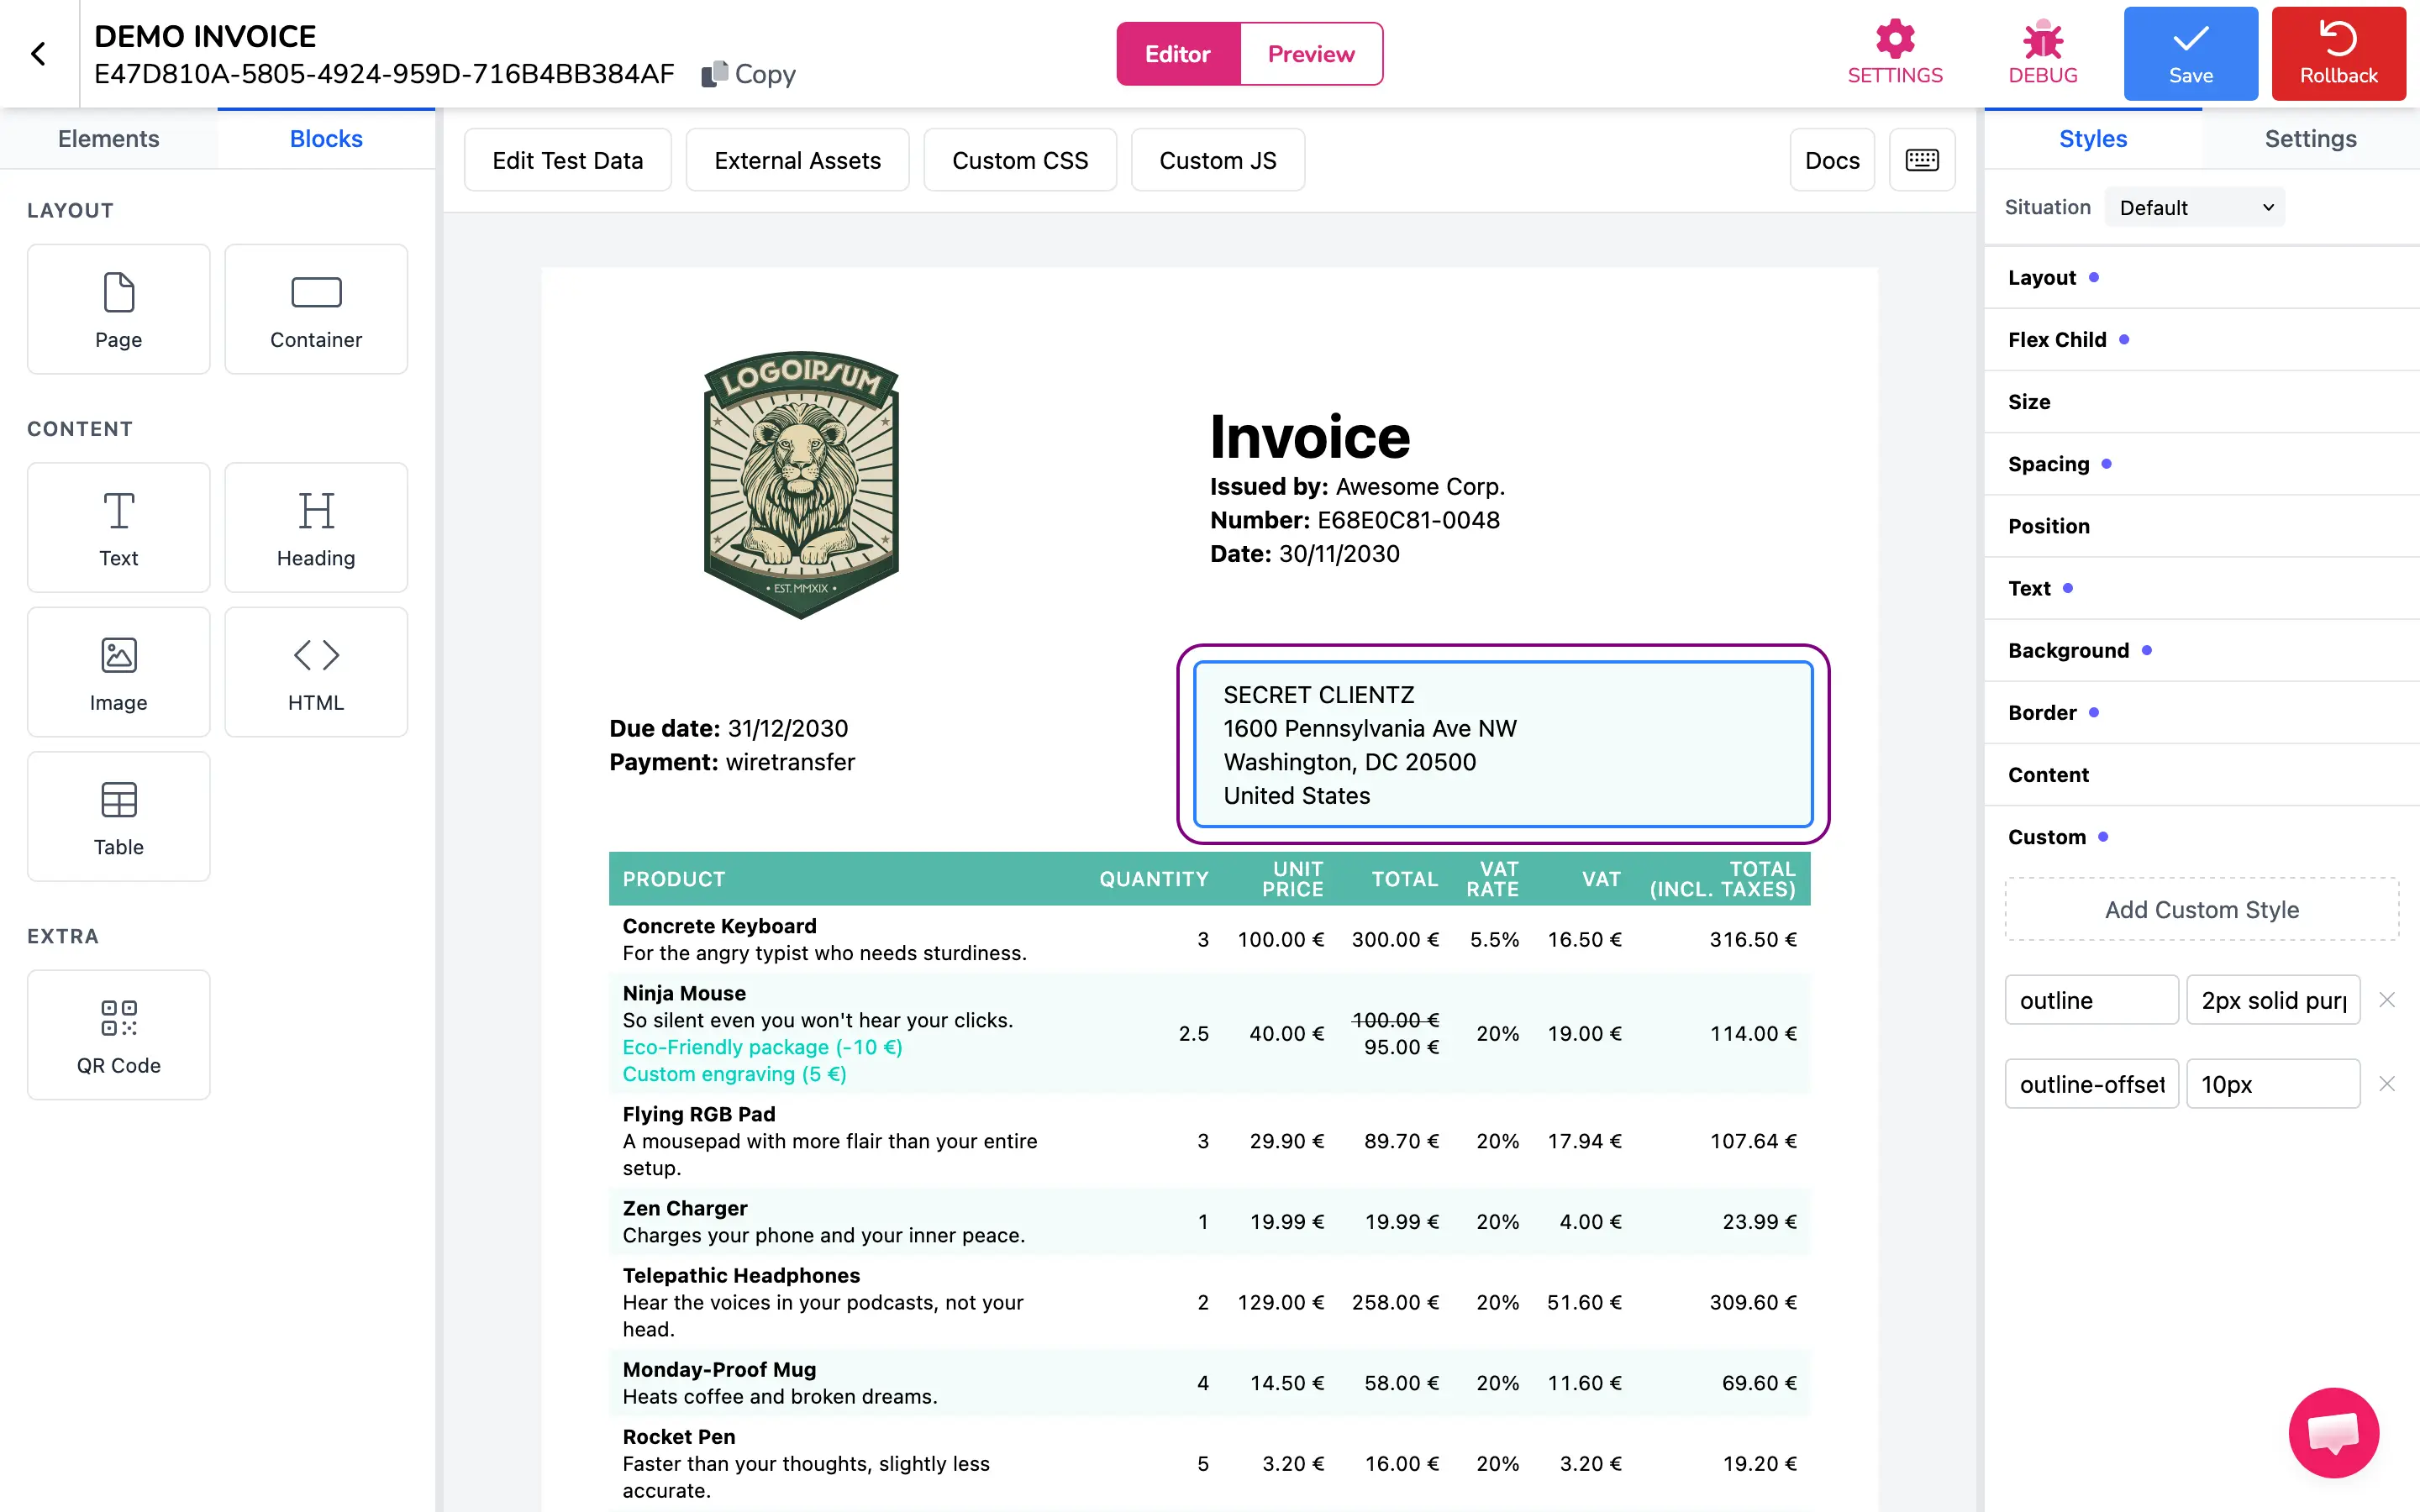
Task: Expand the Spacing style section
Action: [x=2048, y=464]
